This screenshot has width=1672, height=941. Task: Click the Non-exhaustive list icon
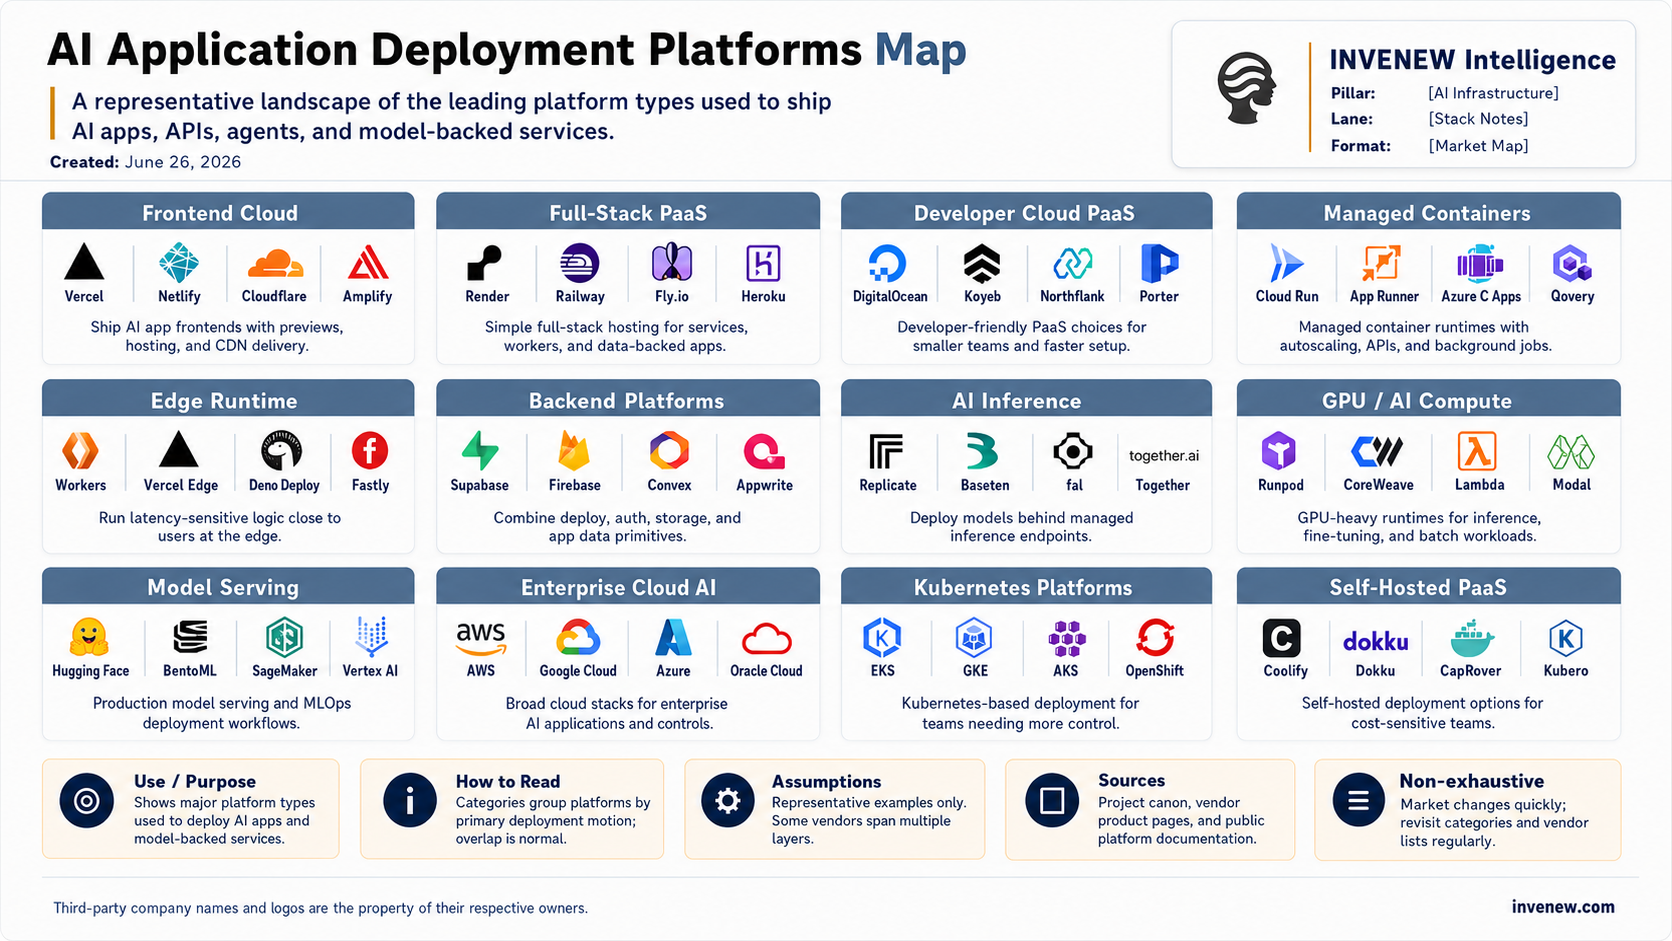[x=1358, y=800]
